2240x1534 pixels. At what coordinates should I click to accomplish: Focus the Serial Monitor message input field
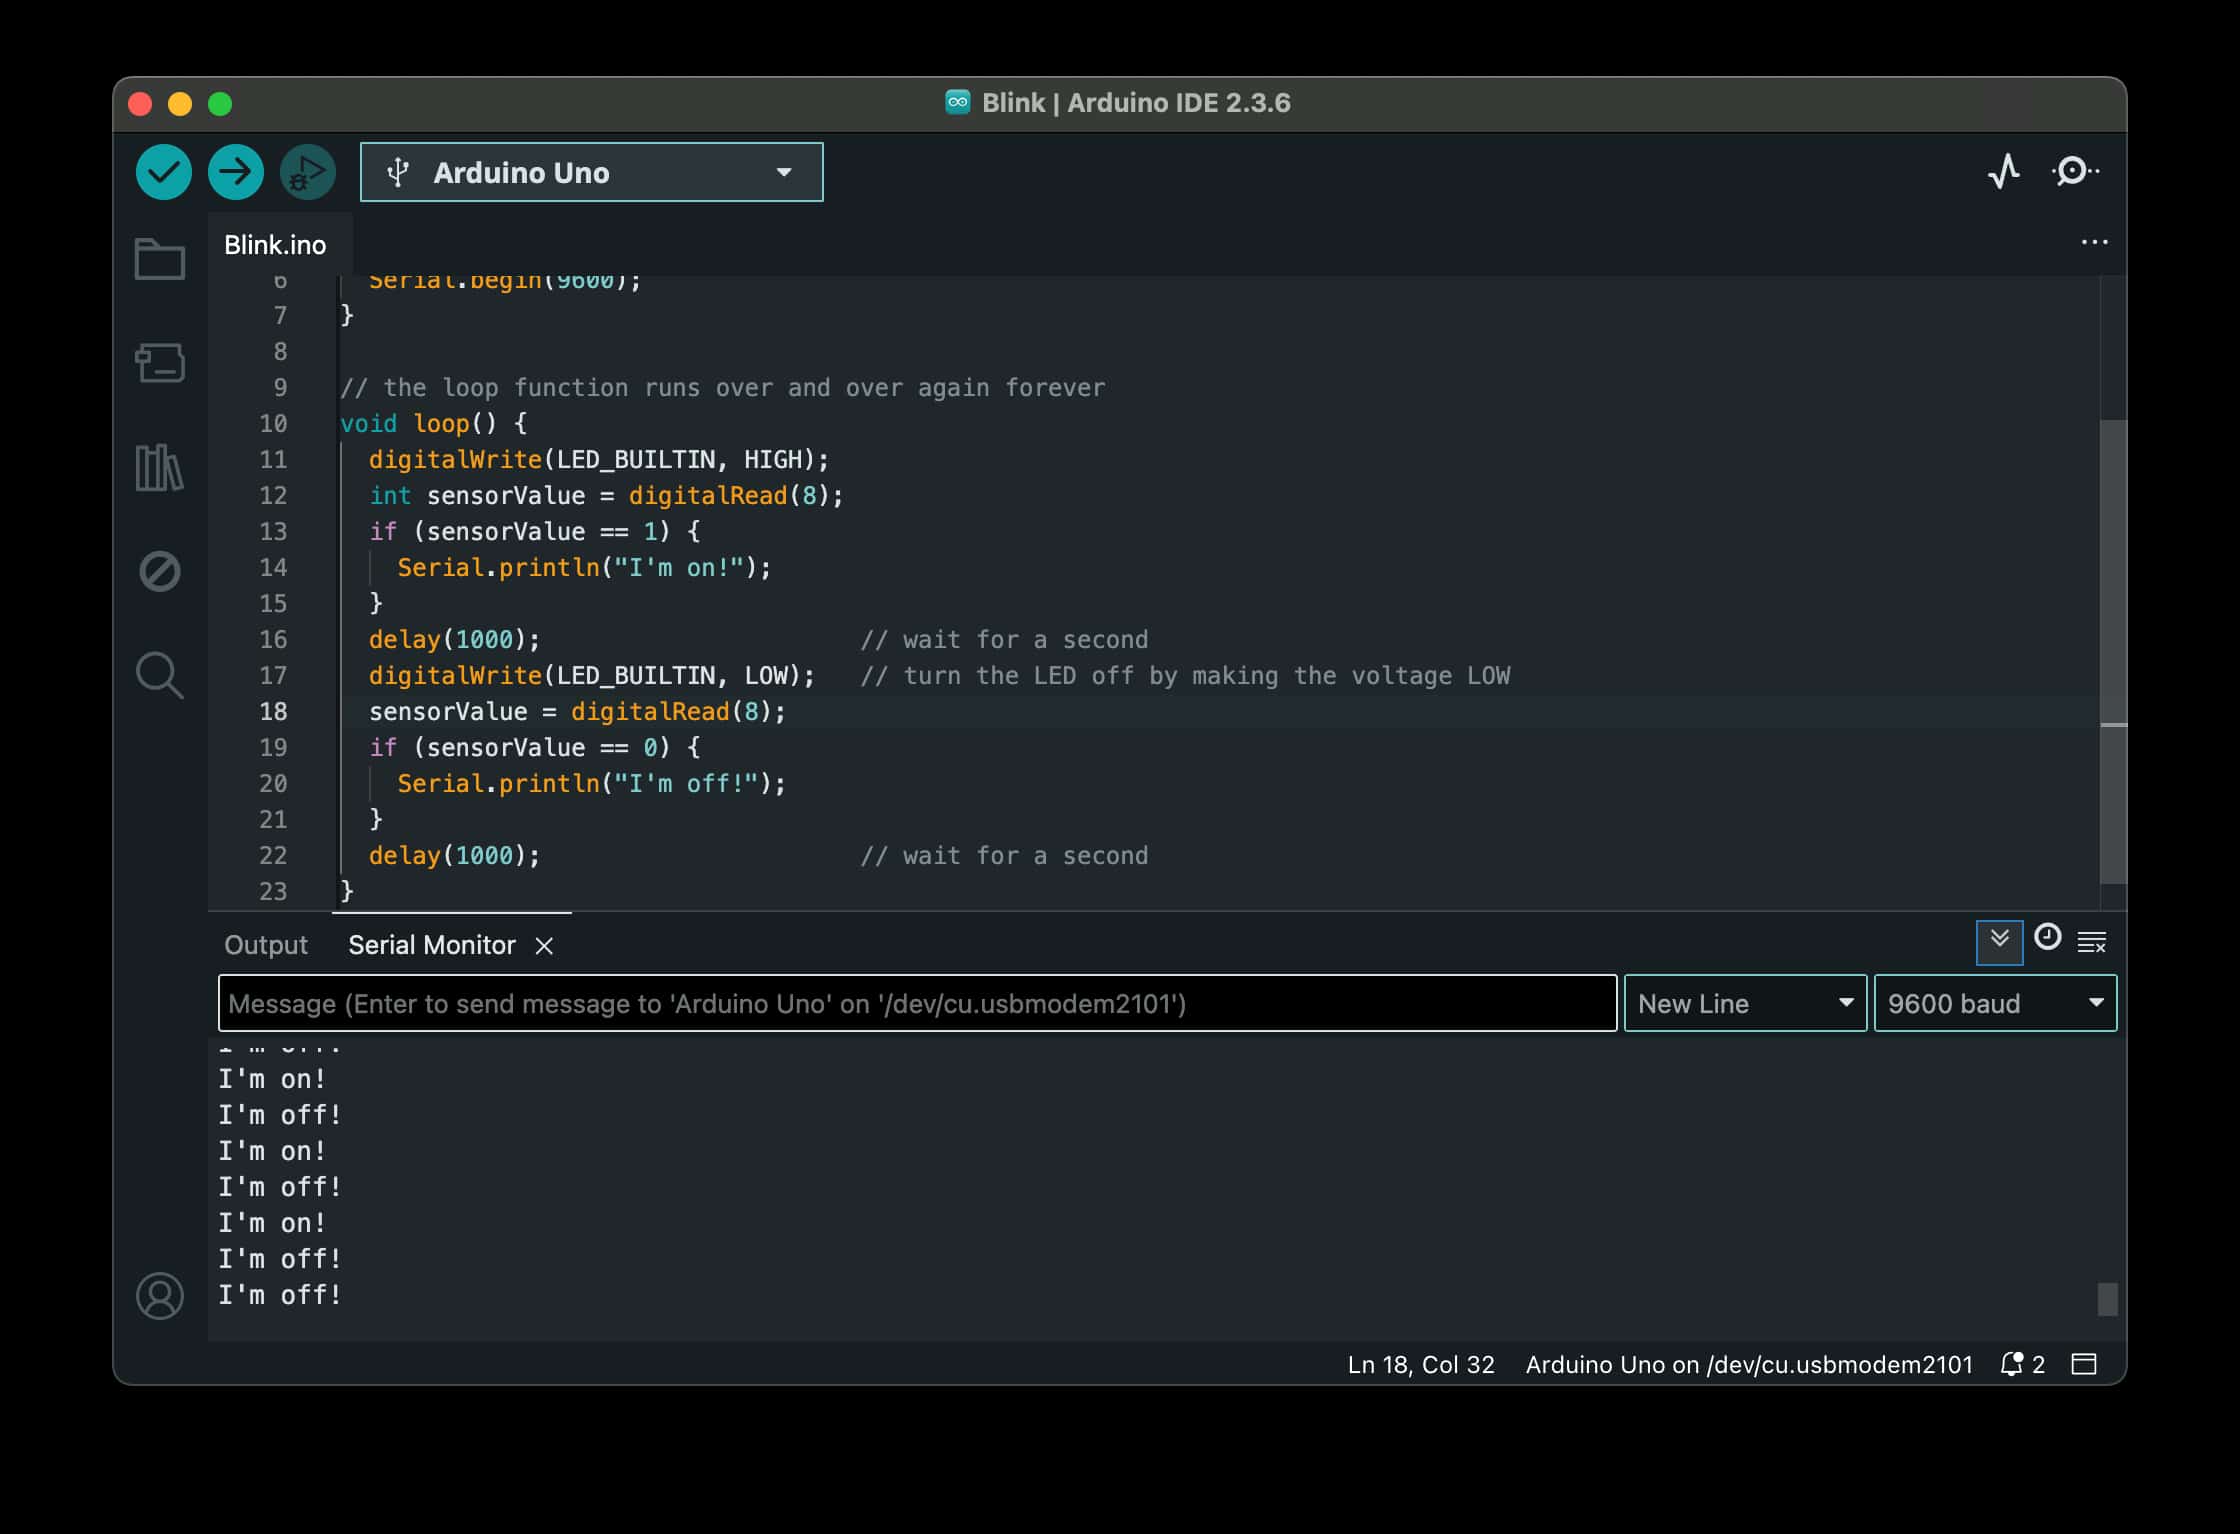(916, 1003)
